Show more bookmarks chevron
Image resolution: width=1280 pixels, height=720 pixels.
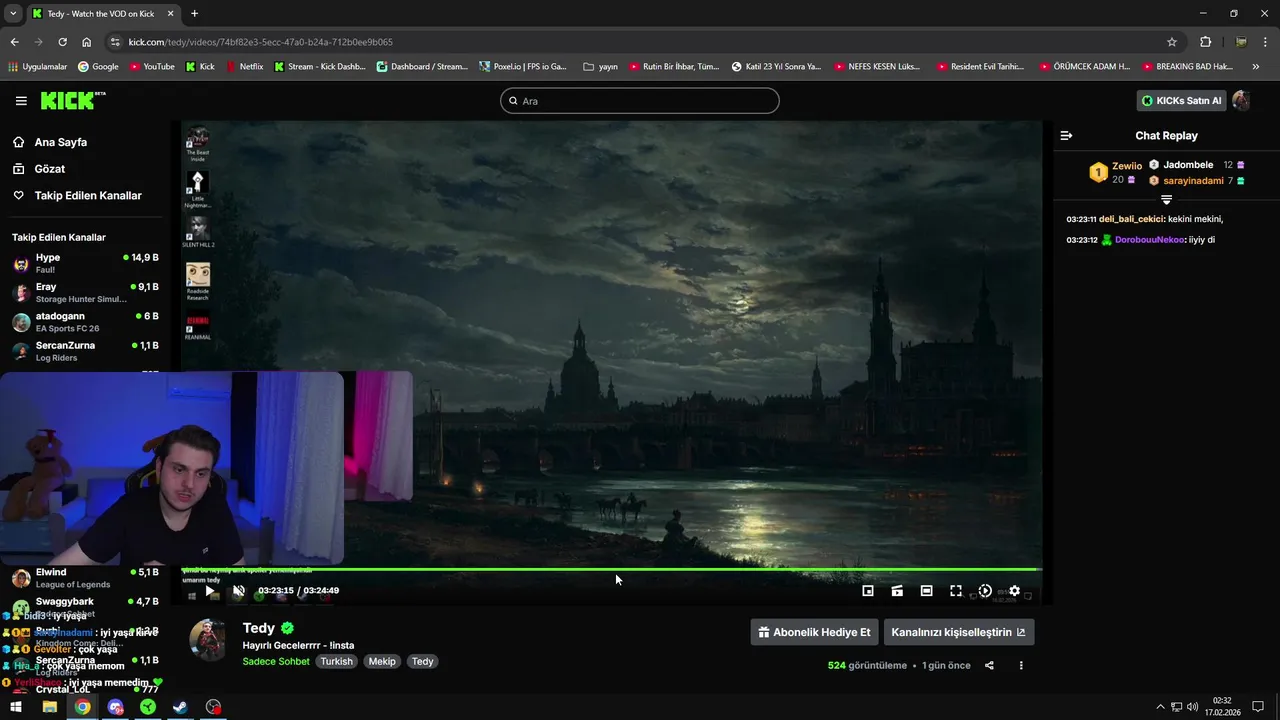pyautogui.click(x=1256, y=67)
